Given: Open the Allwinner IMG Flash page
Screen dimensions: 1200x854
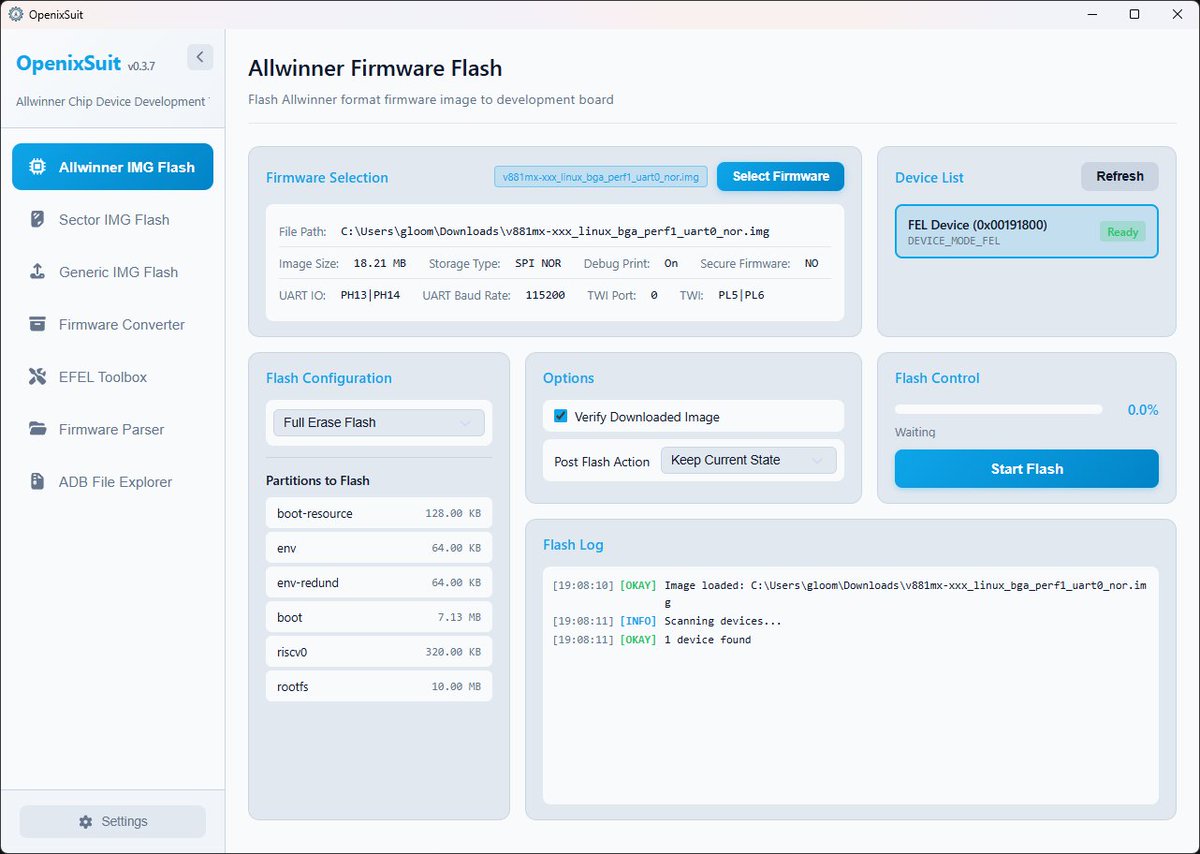Looking at the screenshot, I should coord(112,167).
